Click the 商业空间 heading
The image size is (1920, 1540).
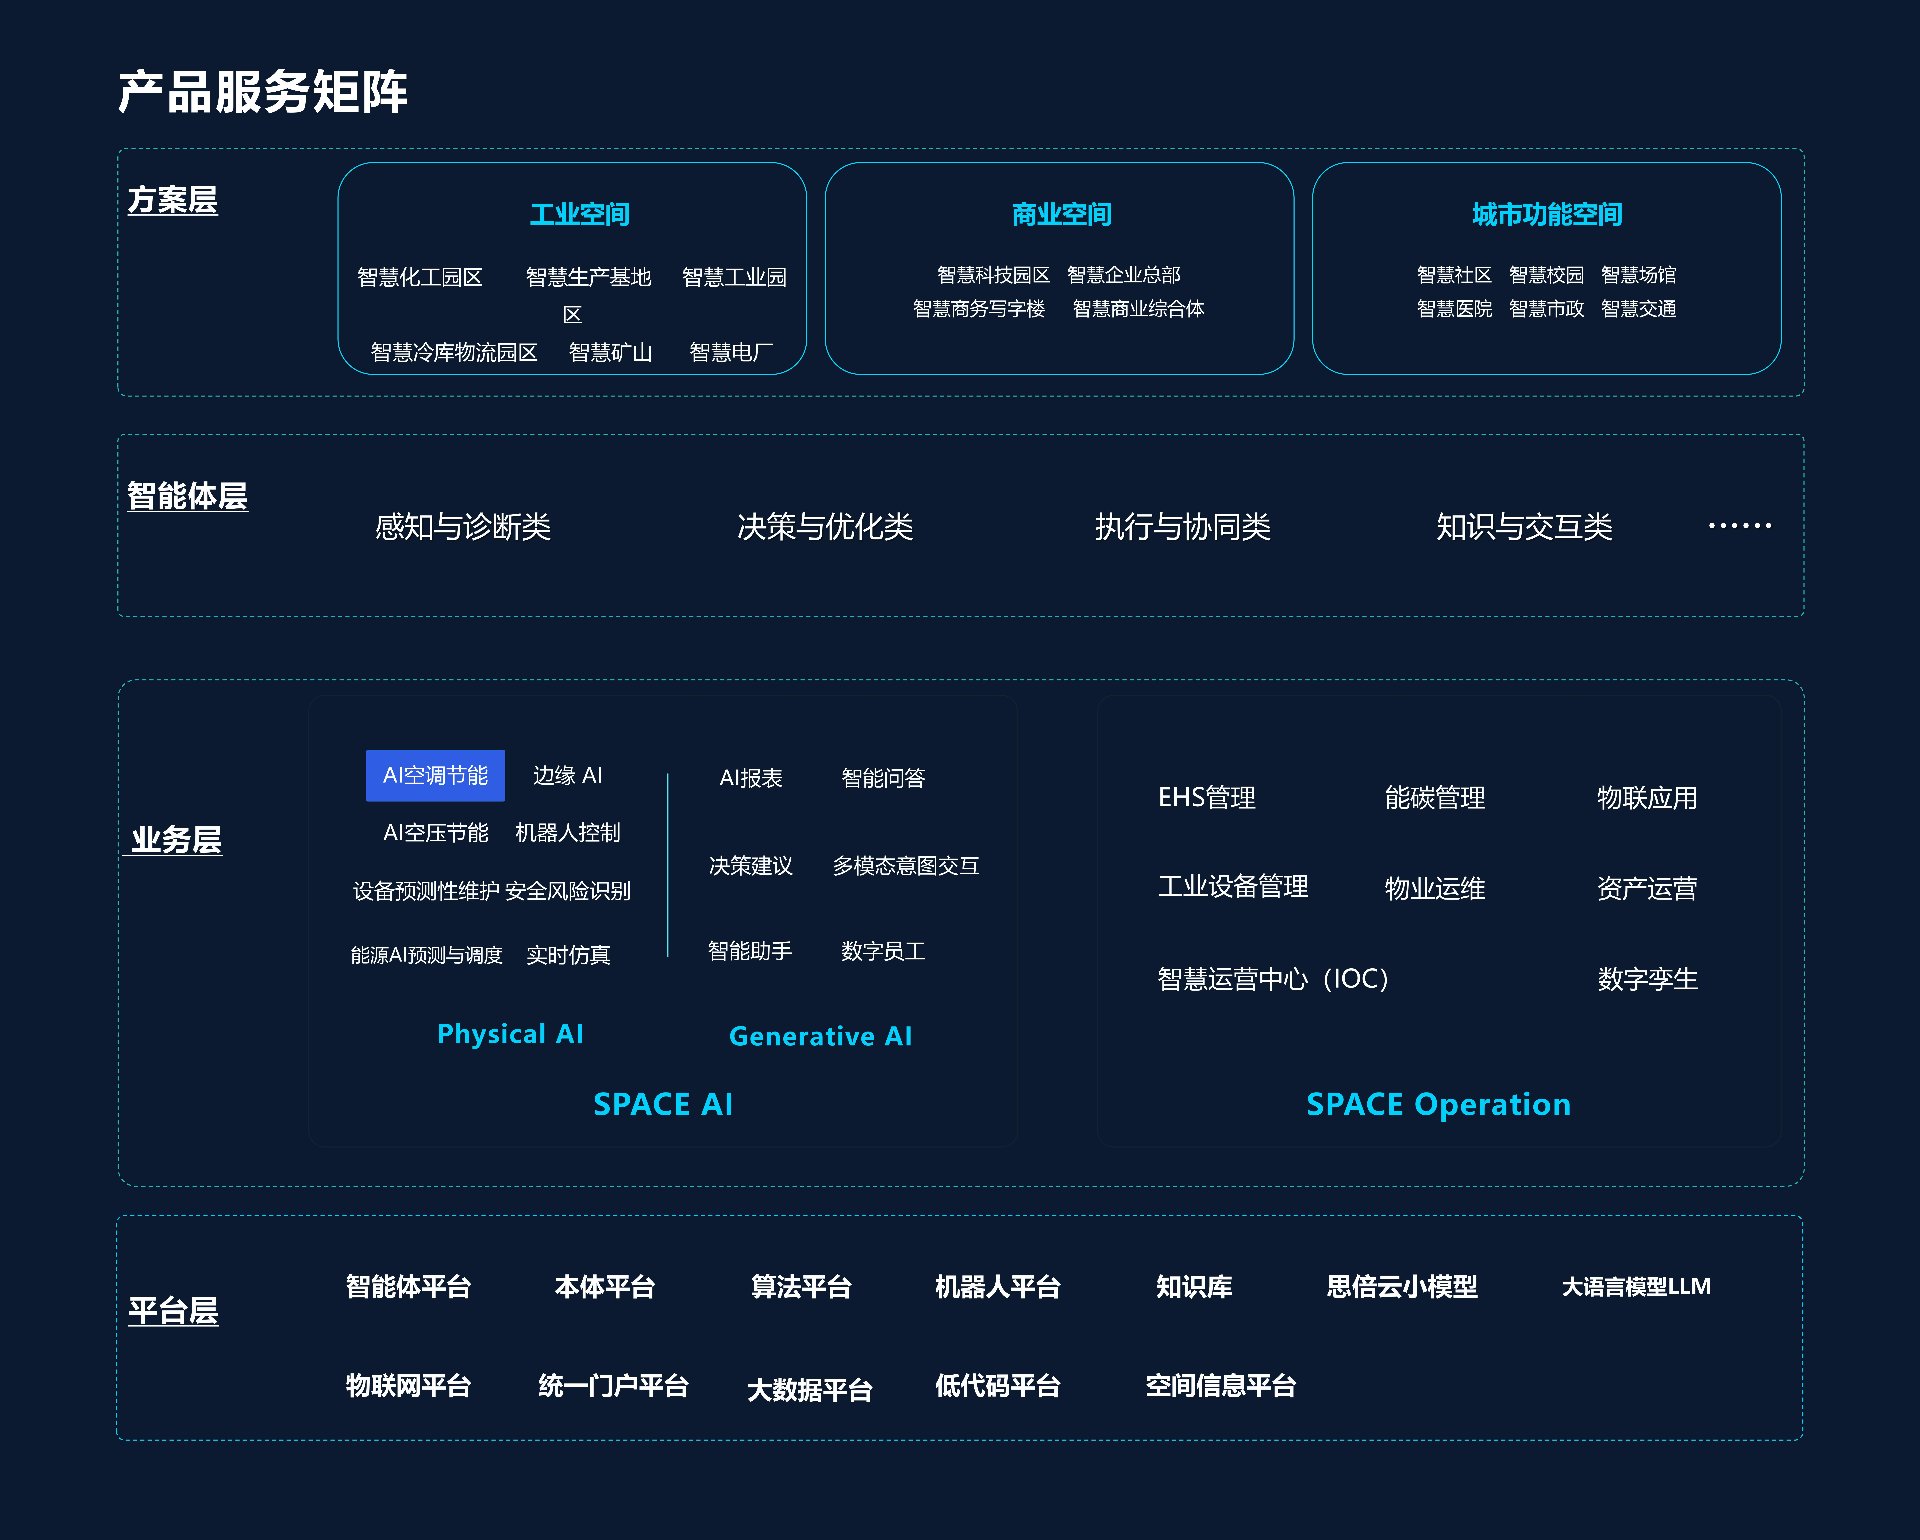click(x=1062, y=214)
